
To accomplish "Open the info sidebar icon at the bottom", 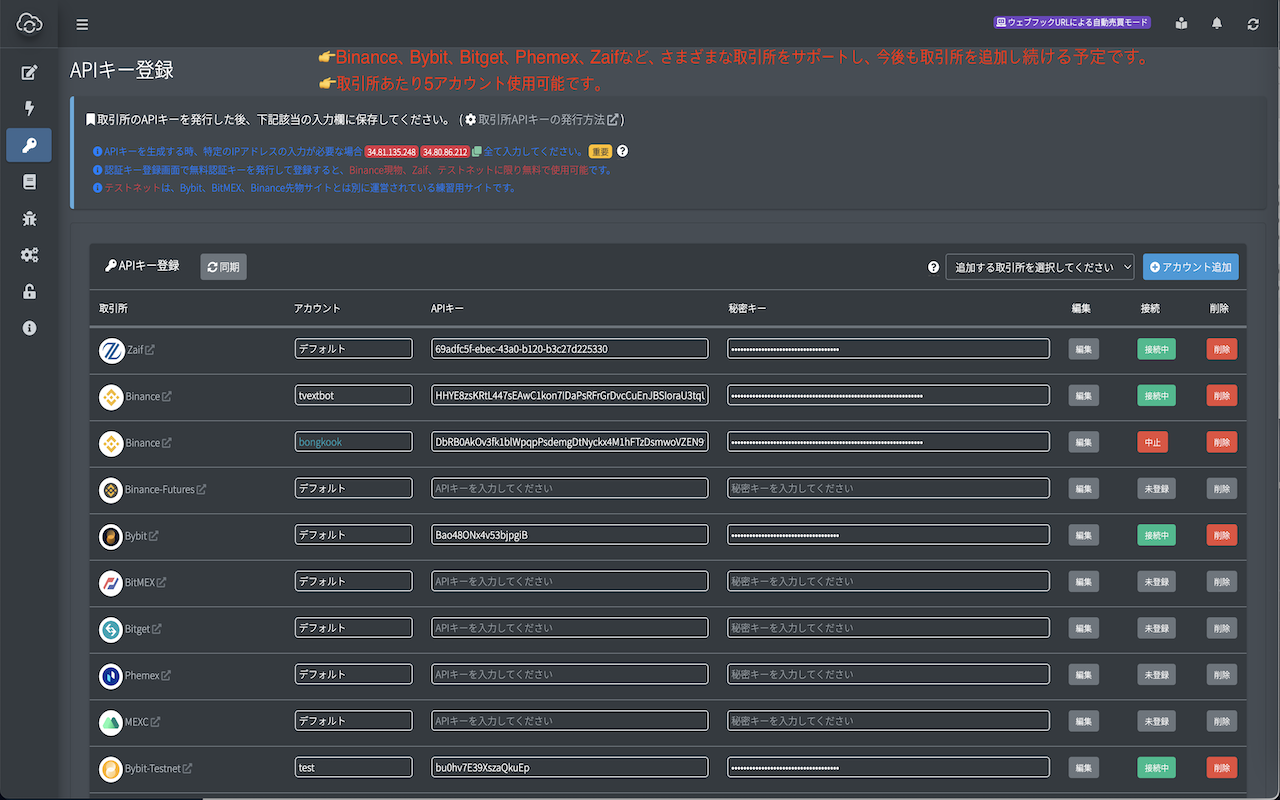I will (x=29, y=327).
